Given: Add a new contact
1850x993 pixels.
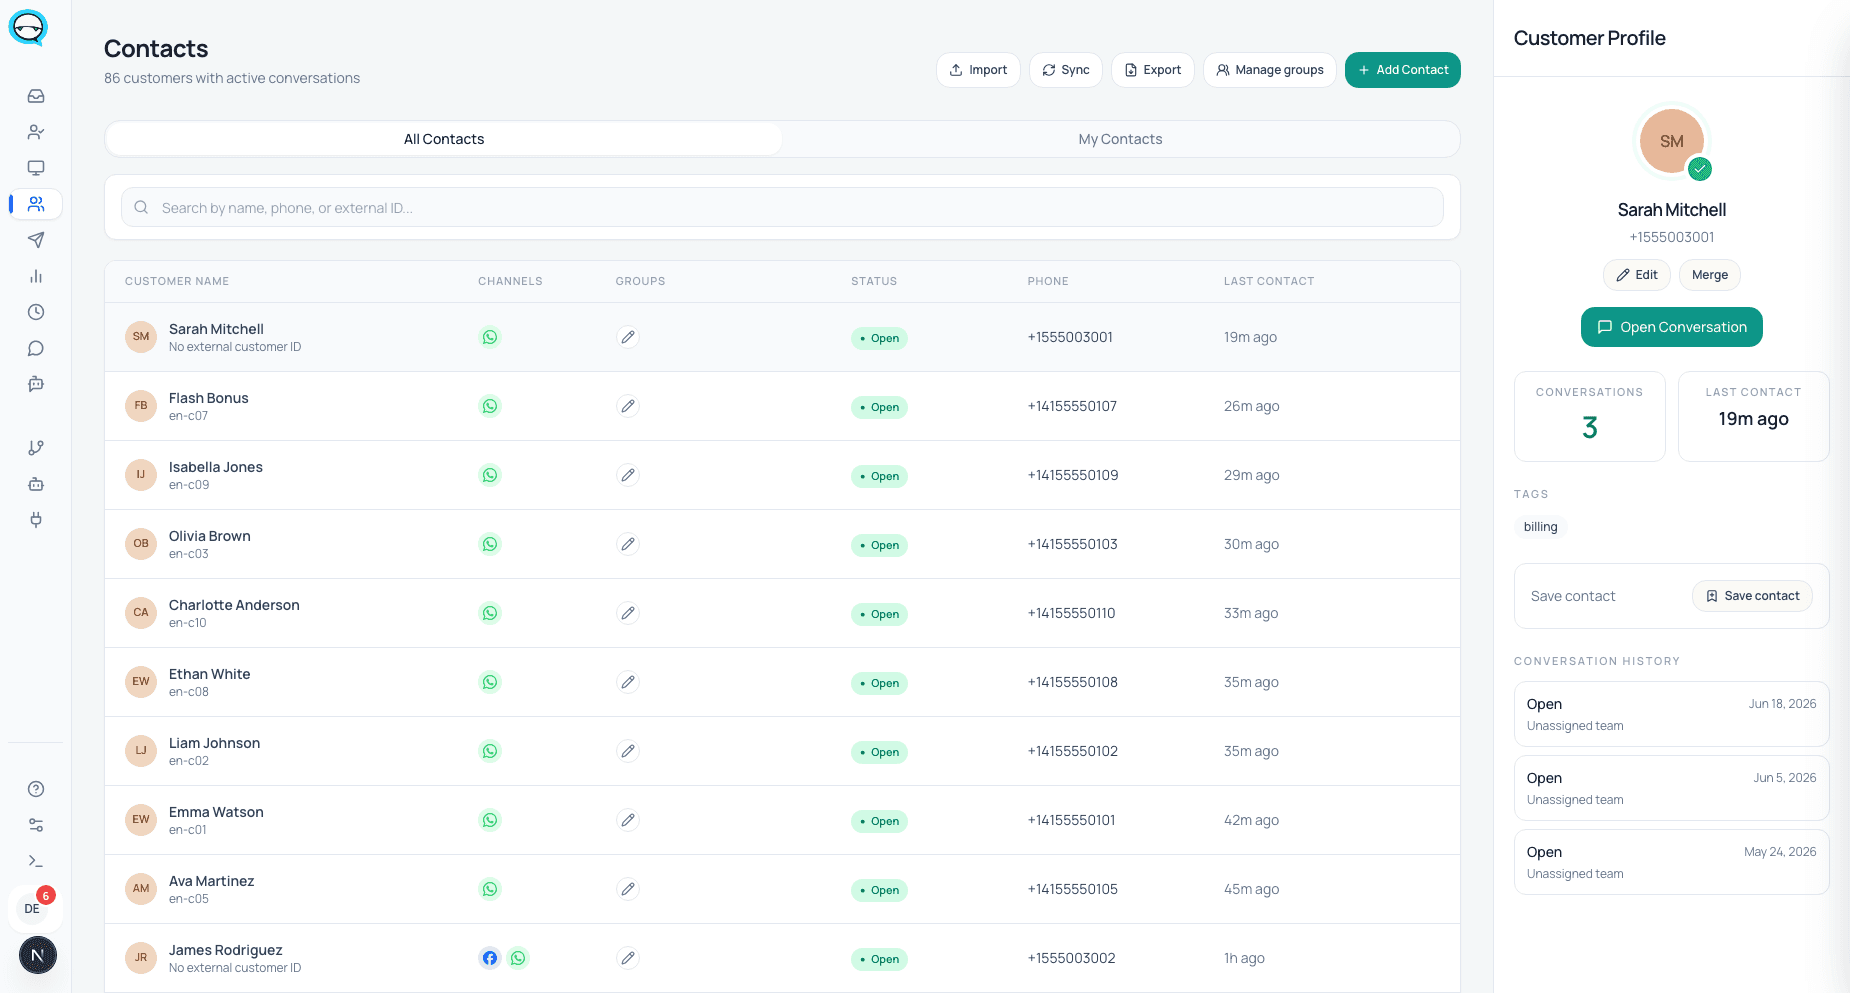Looking at the screenshot, I should click(x=1403, y=70).
